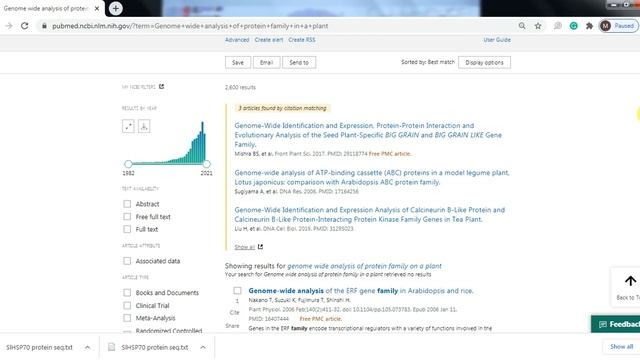
Task: Click Show all citation matches link
Action: point(244,247)
